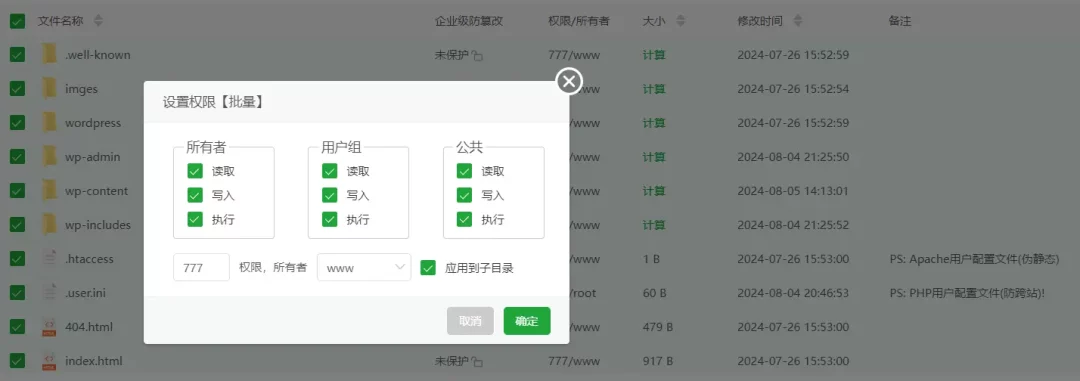Screen dimensions: 1080x381
Task: Deselect the .htaccess row checkbox
Action: pos(17,258)
